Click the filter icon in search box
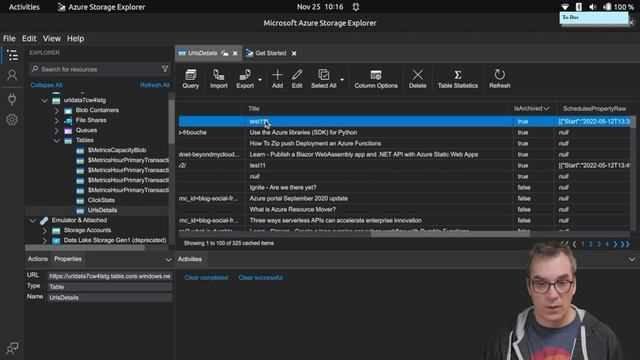The width and height of the screenshot is (640, 360). coord(164,69)
